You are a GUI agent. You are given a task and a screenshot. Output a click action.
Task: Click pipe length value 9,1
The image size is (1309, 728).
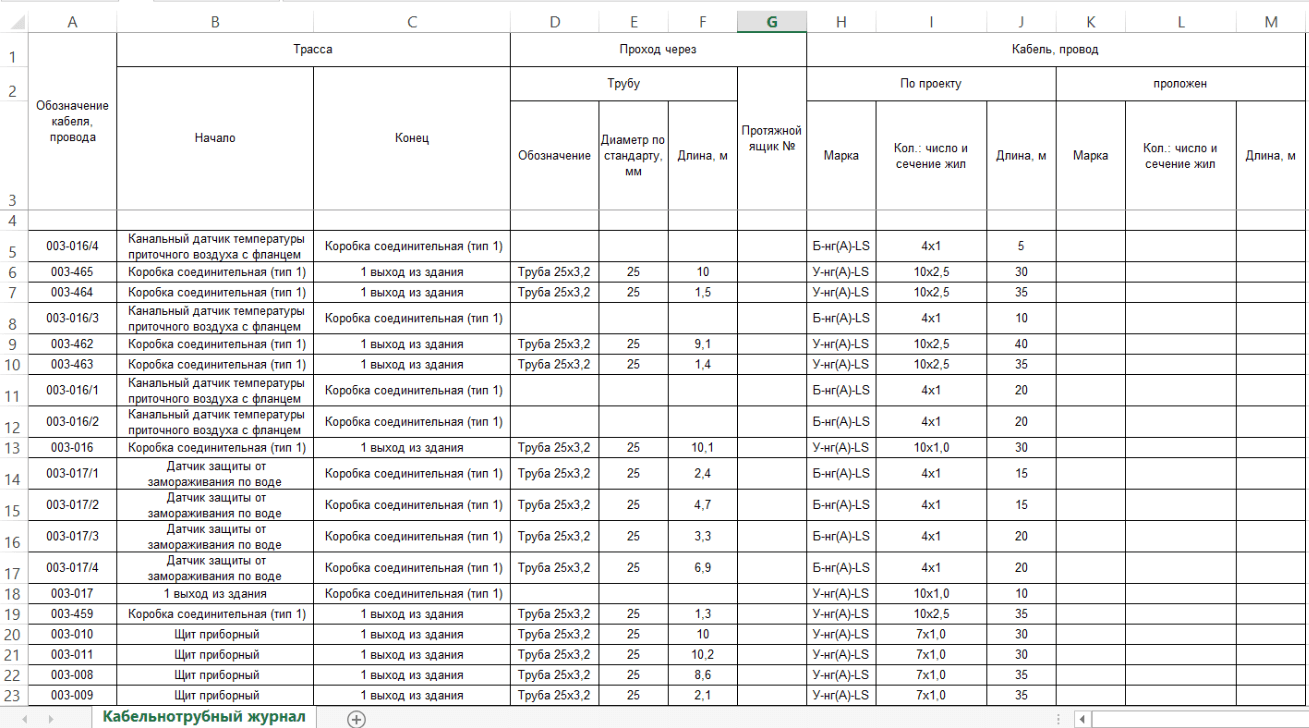703,344
